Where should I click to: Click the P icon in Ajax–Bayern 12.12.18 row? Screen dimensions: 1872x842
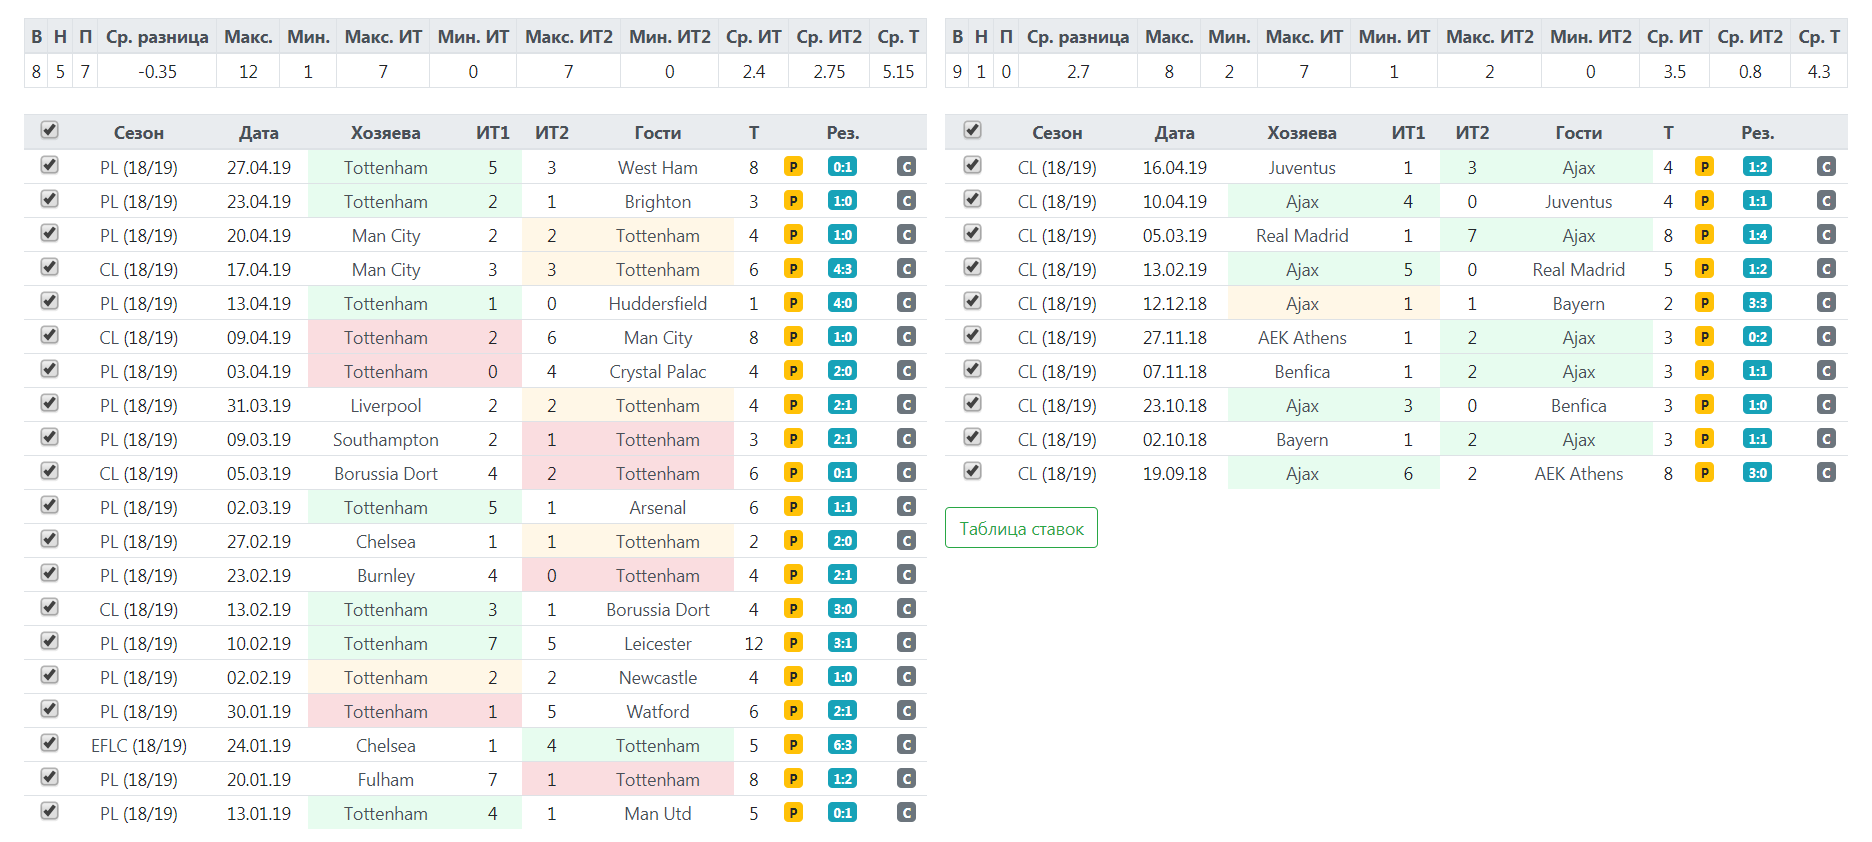point(1705,303)
